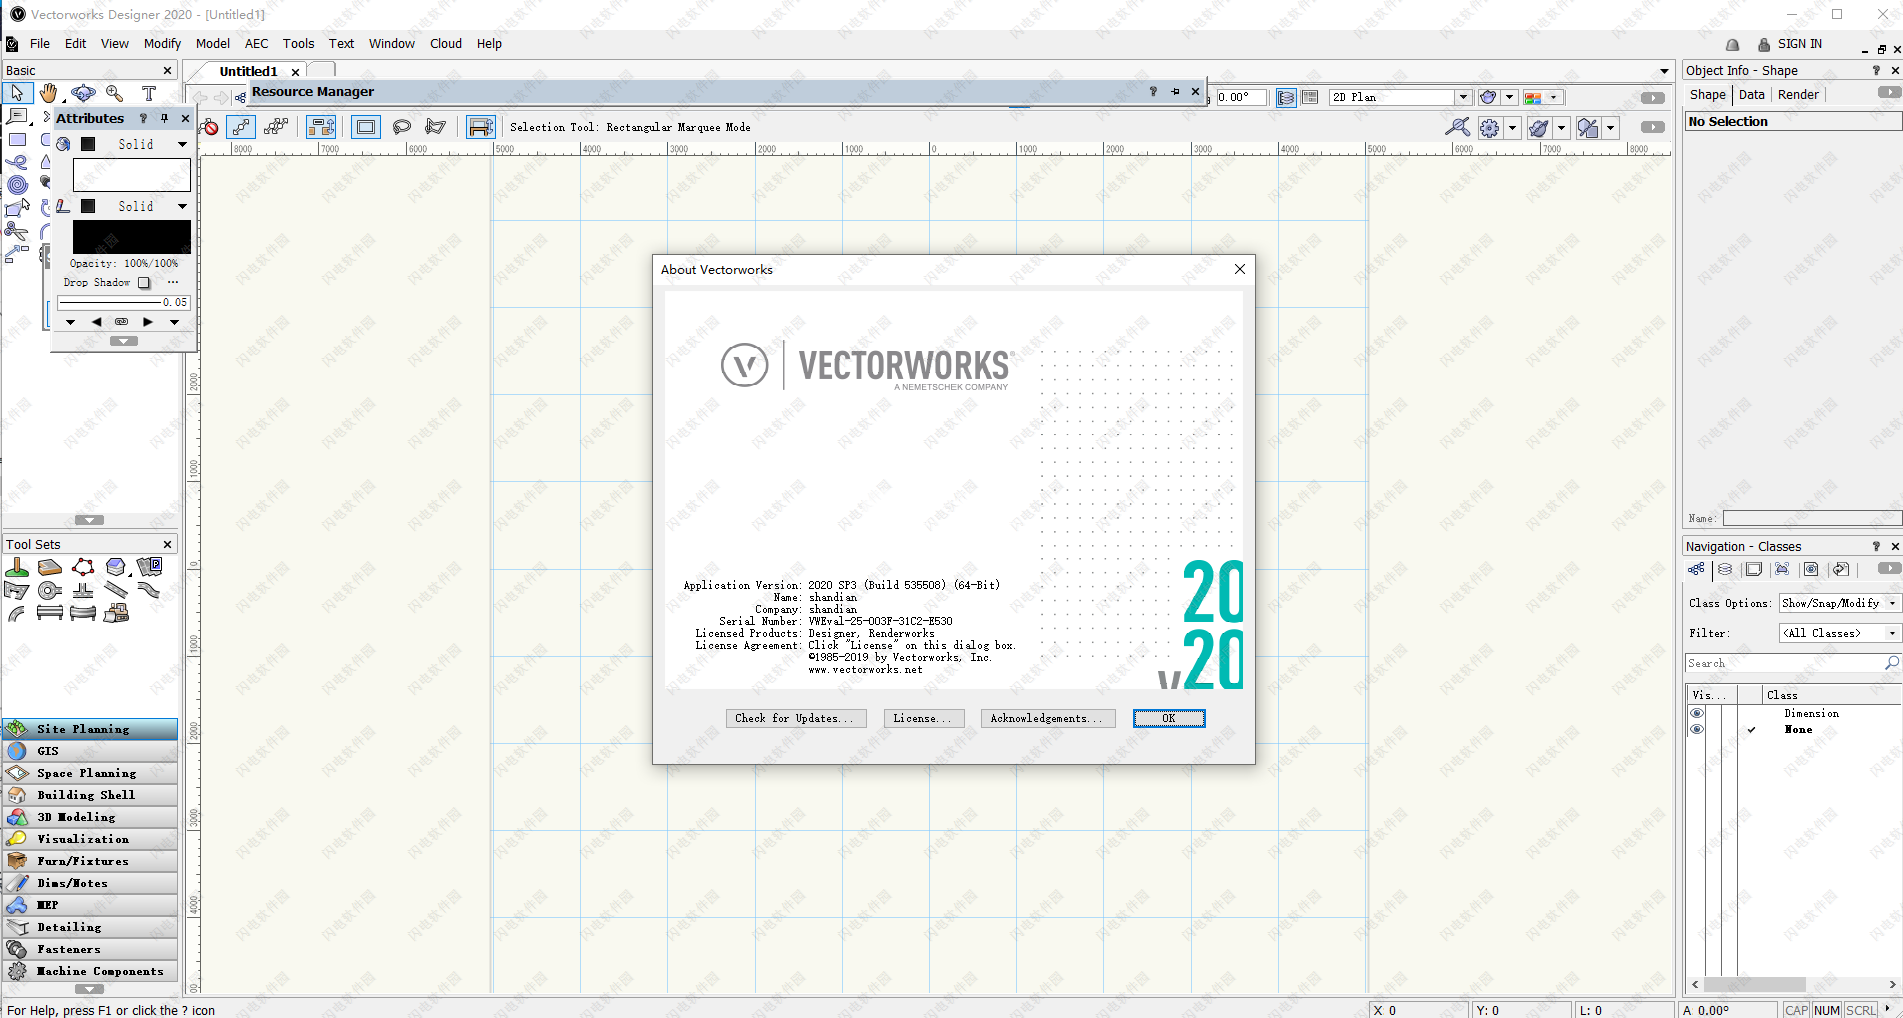
Task: Click the Snap Loupe magnifier icon
Action: tap(1458, 127)
